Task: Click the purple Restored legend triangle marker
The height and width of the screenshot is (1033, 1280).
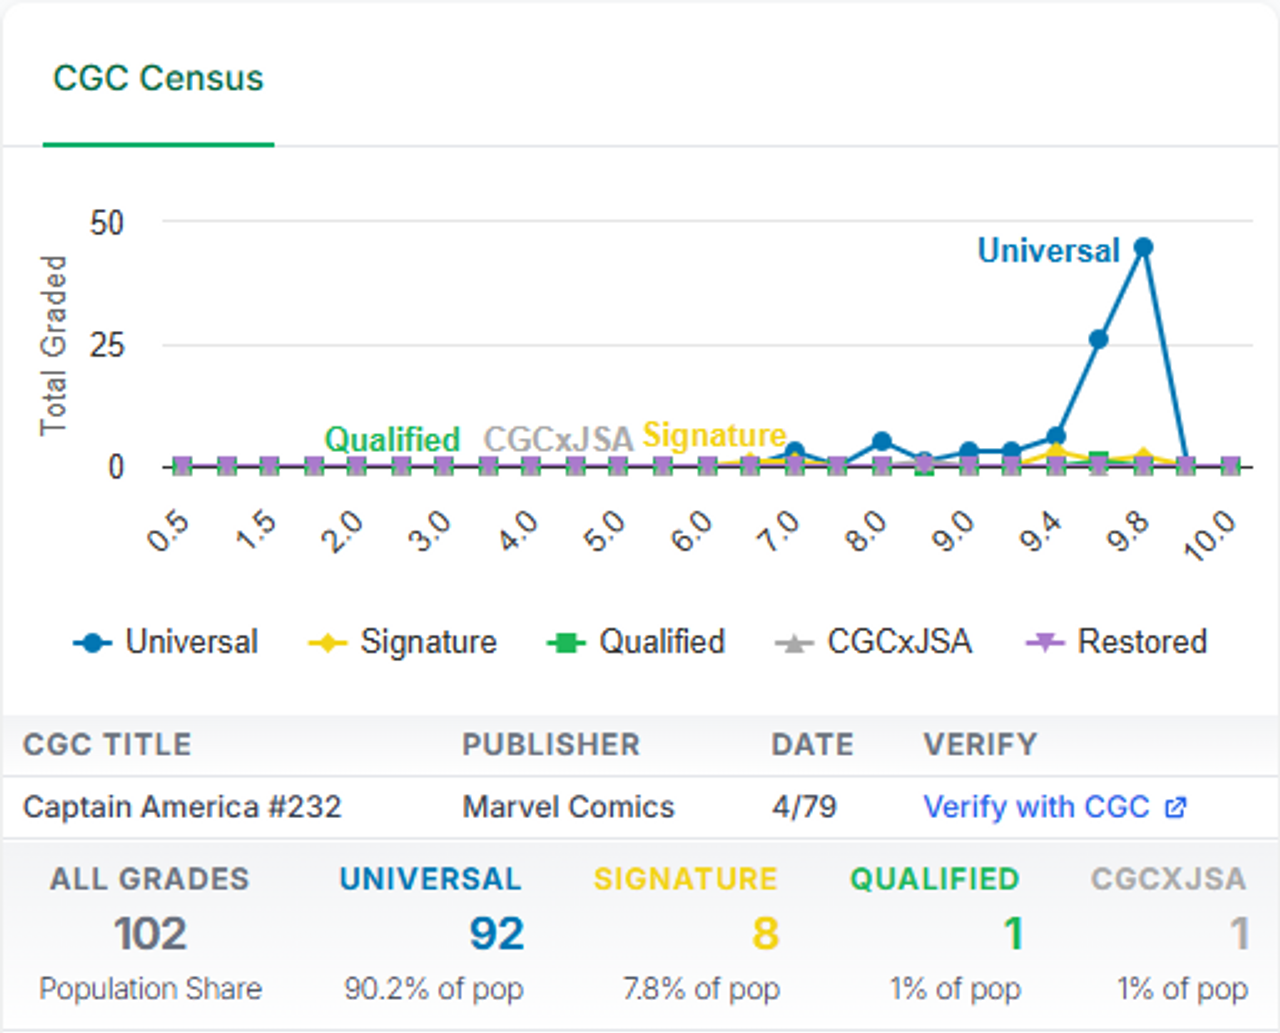Action: (x=1046, y=643)
